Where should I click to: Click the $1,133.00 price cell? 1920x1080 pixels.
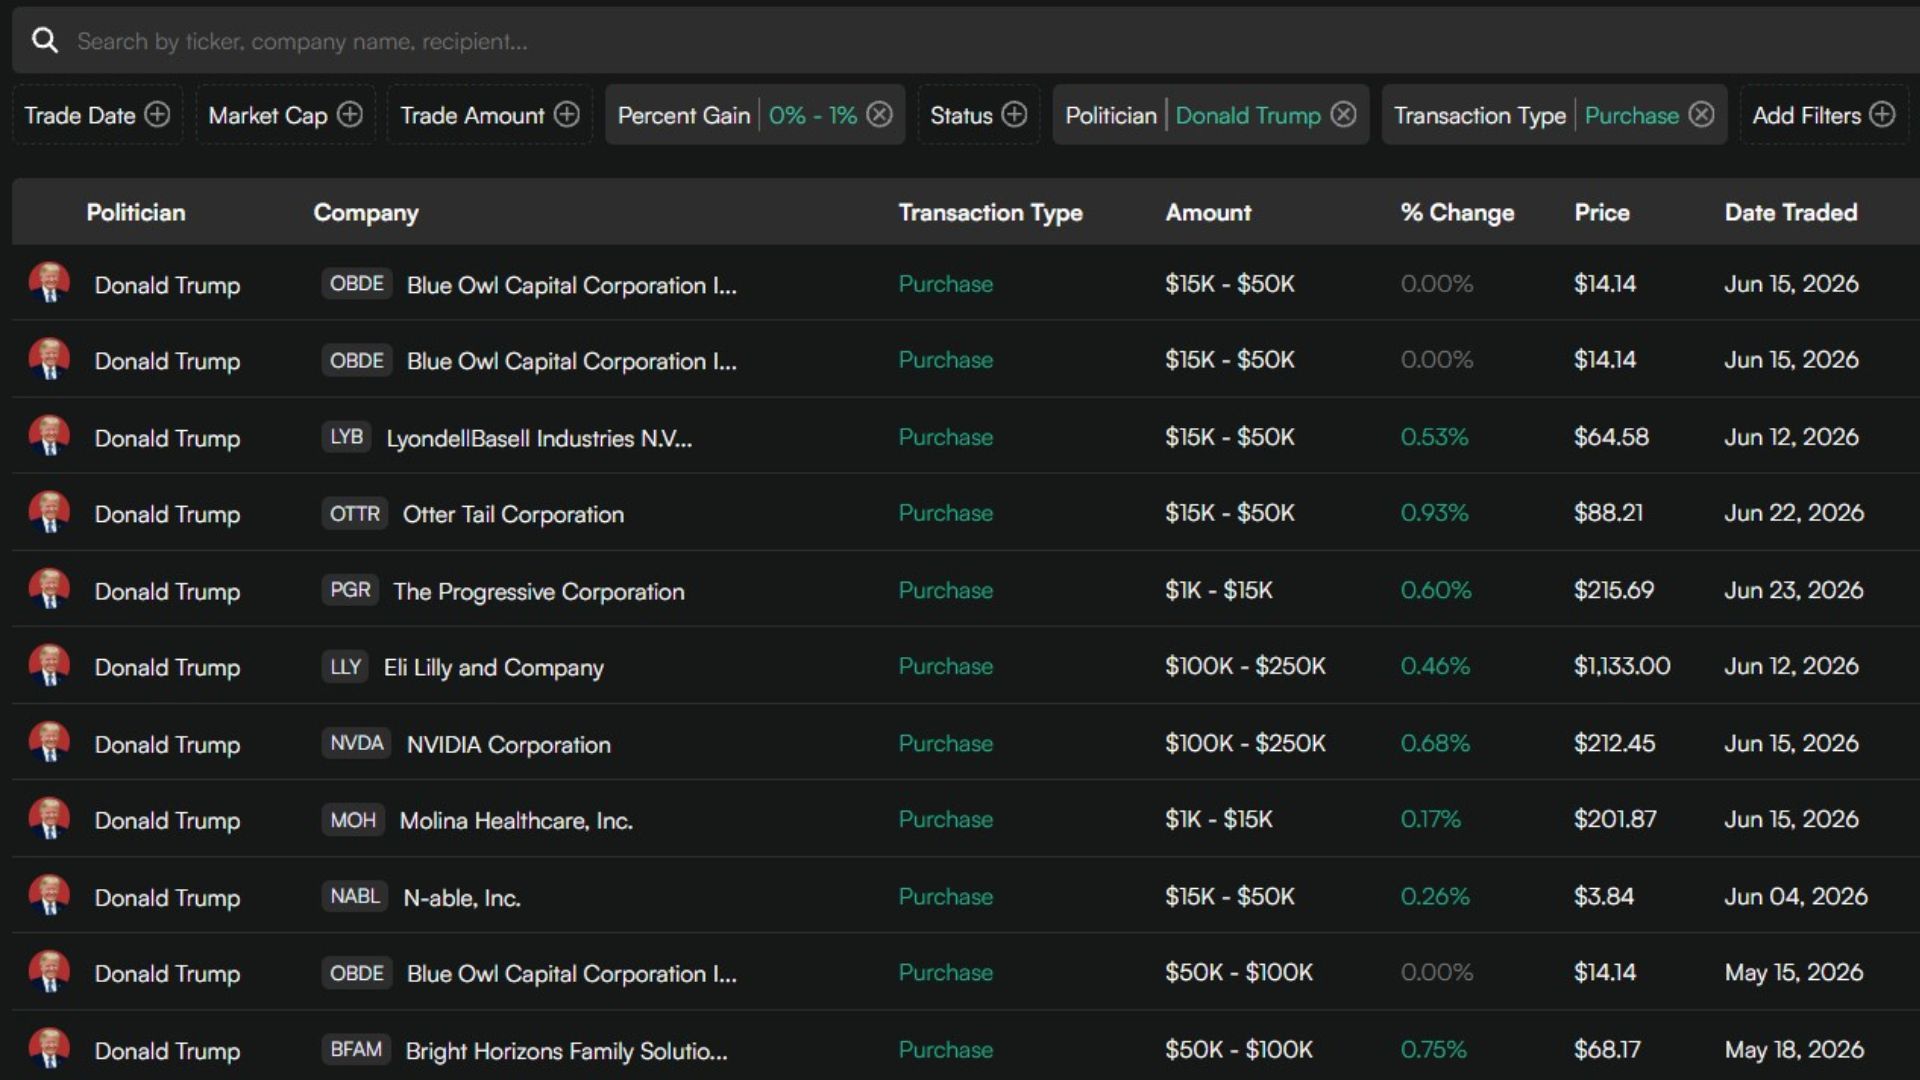click(1622, 666)
